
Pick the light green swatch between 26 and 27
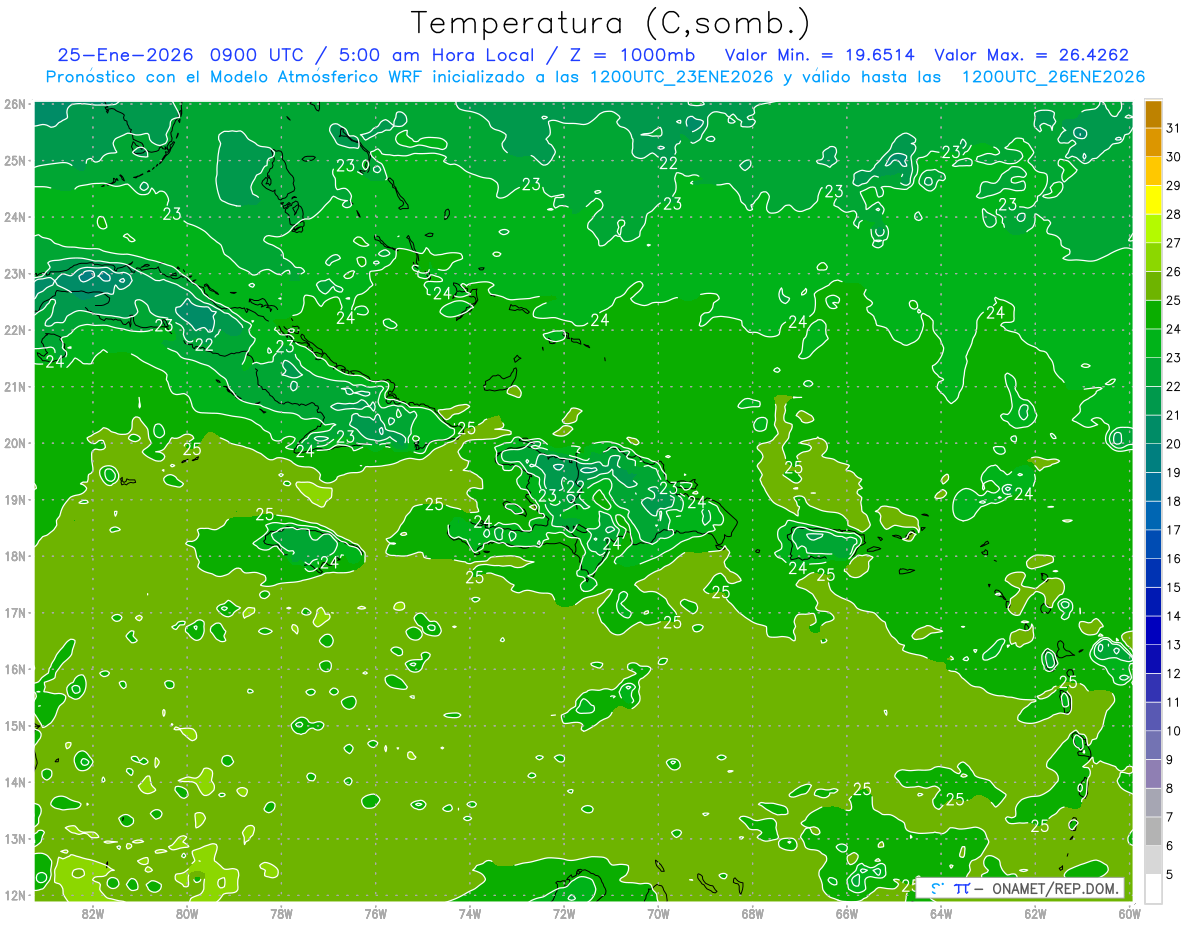tap(1153, 257)
